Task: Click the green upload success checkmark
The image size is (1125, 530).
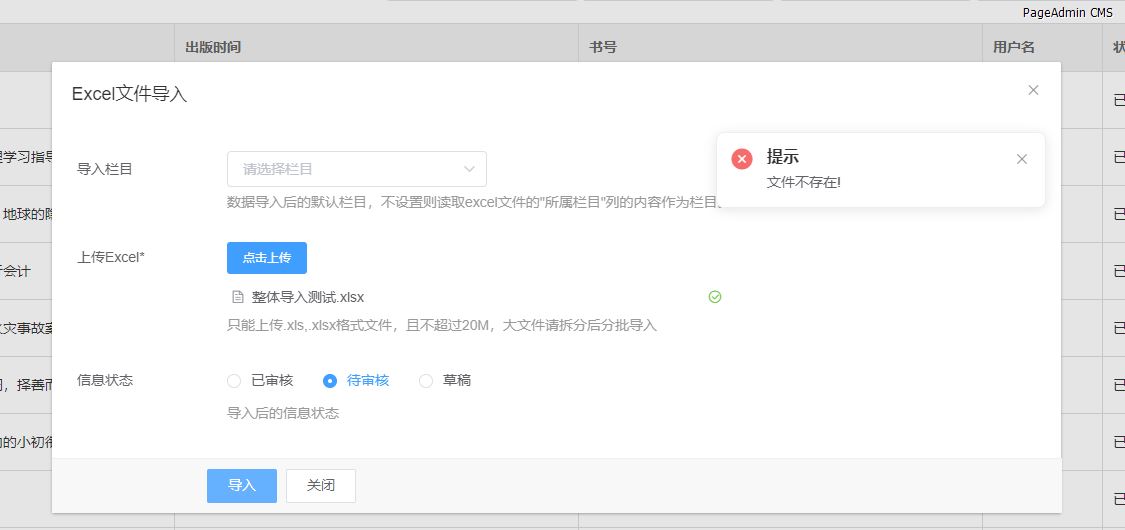Action: (714, 297)
